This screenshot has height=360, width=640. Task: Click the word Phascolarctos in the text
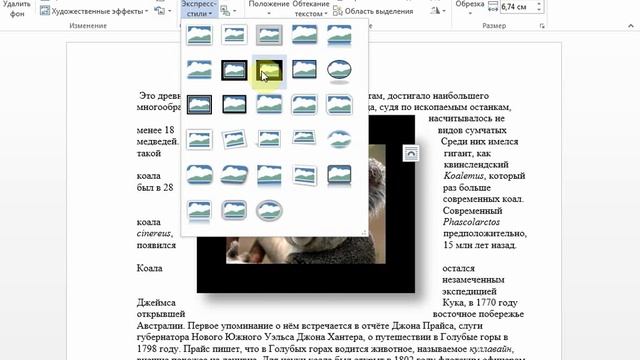[471, 222]
